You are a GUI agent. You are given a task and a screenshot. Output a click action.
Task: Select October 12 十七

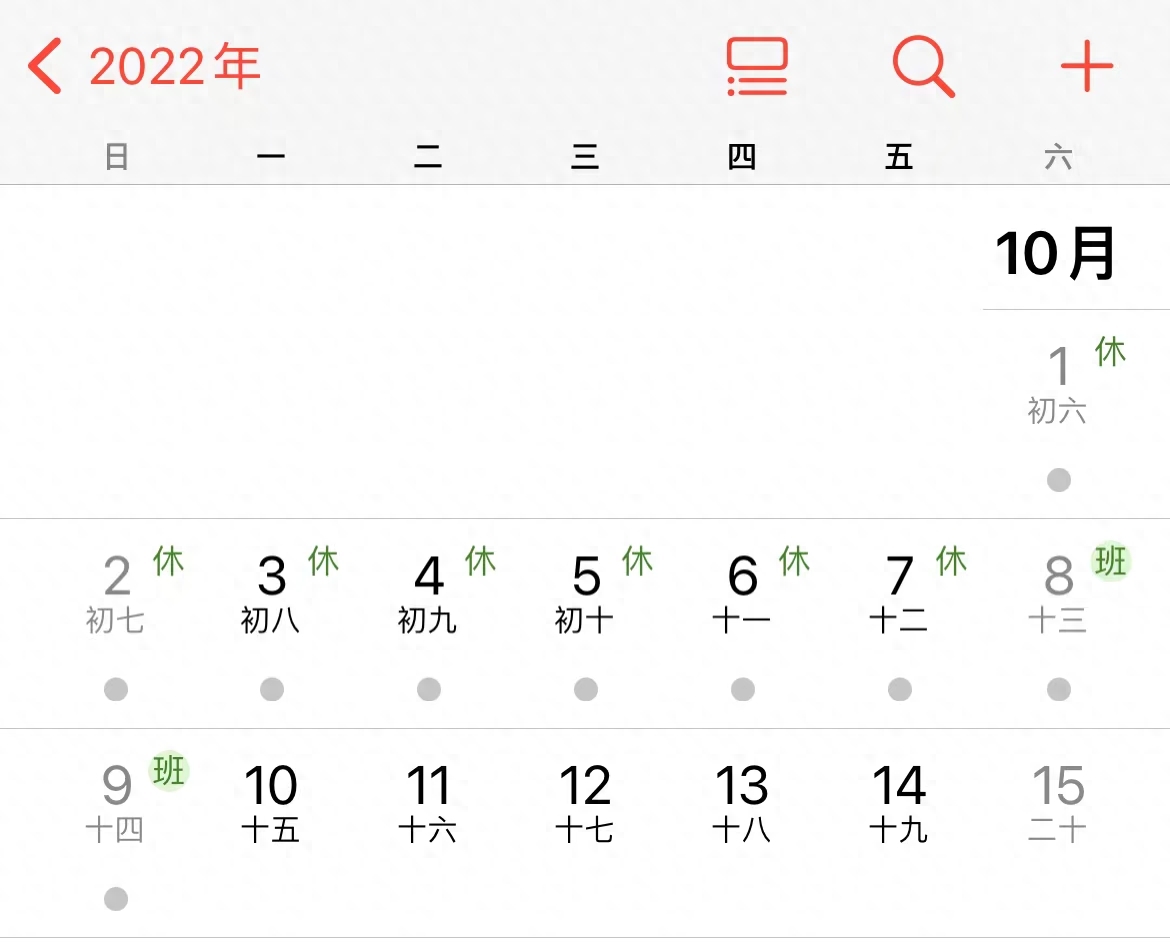click(x=585, y=803)
